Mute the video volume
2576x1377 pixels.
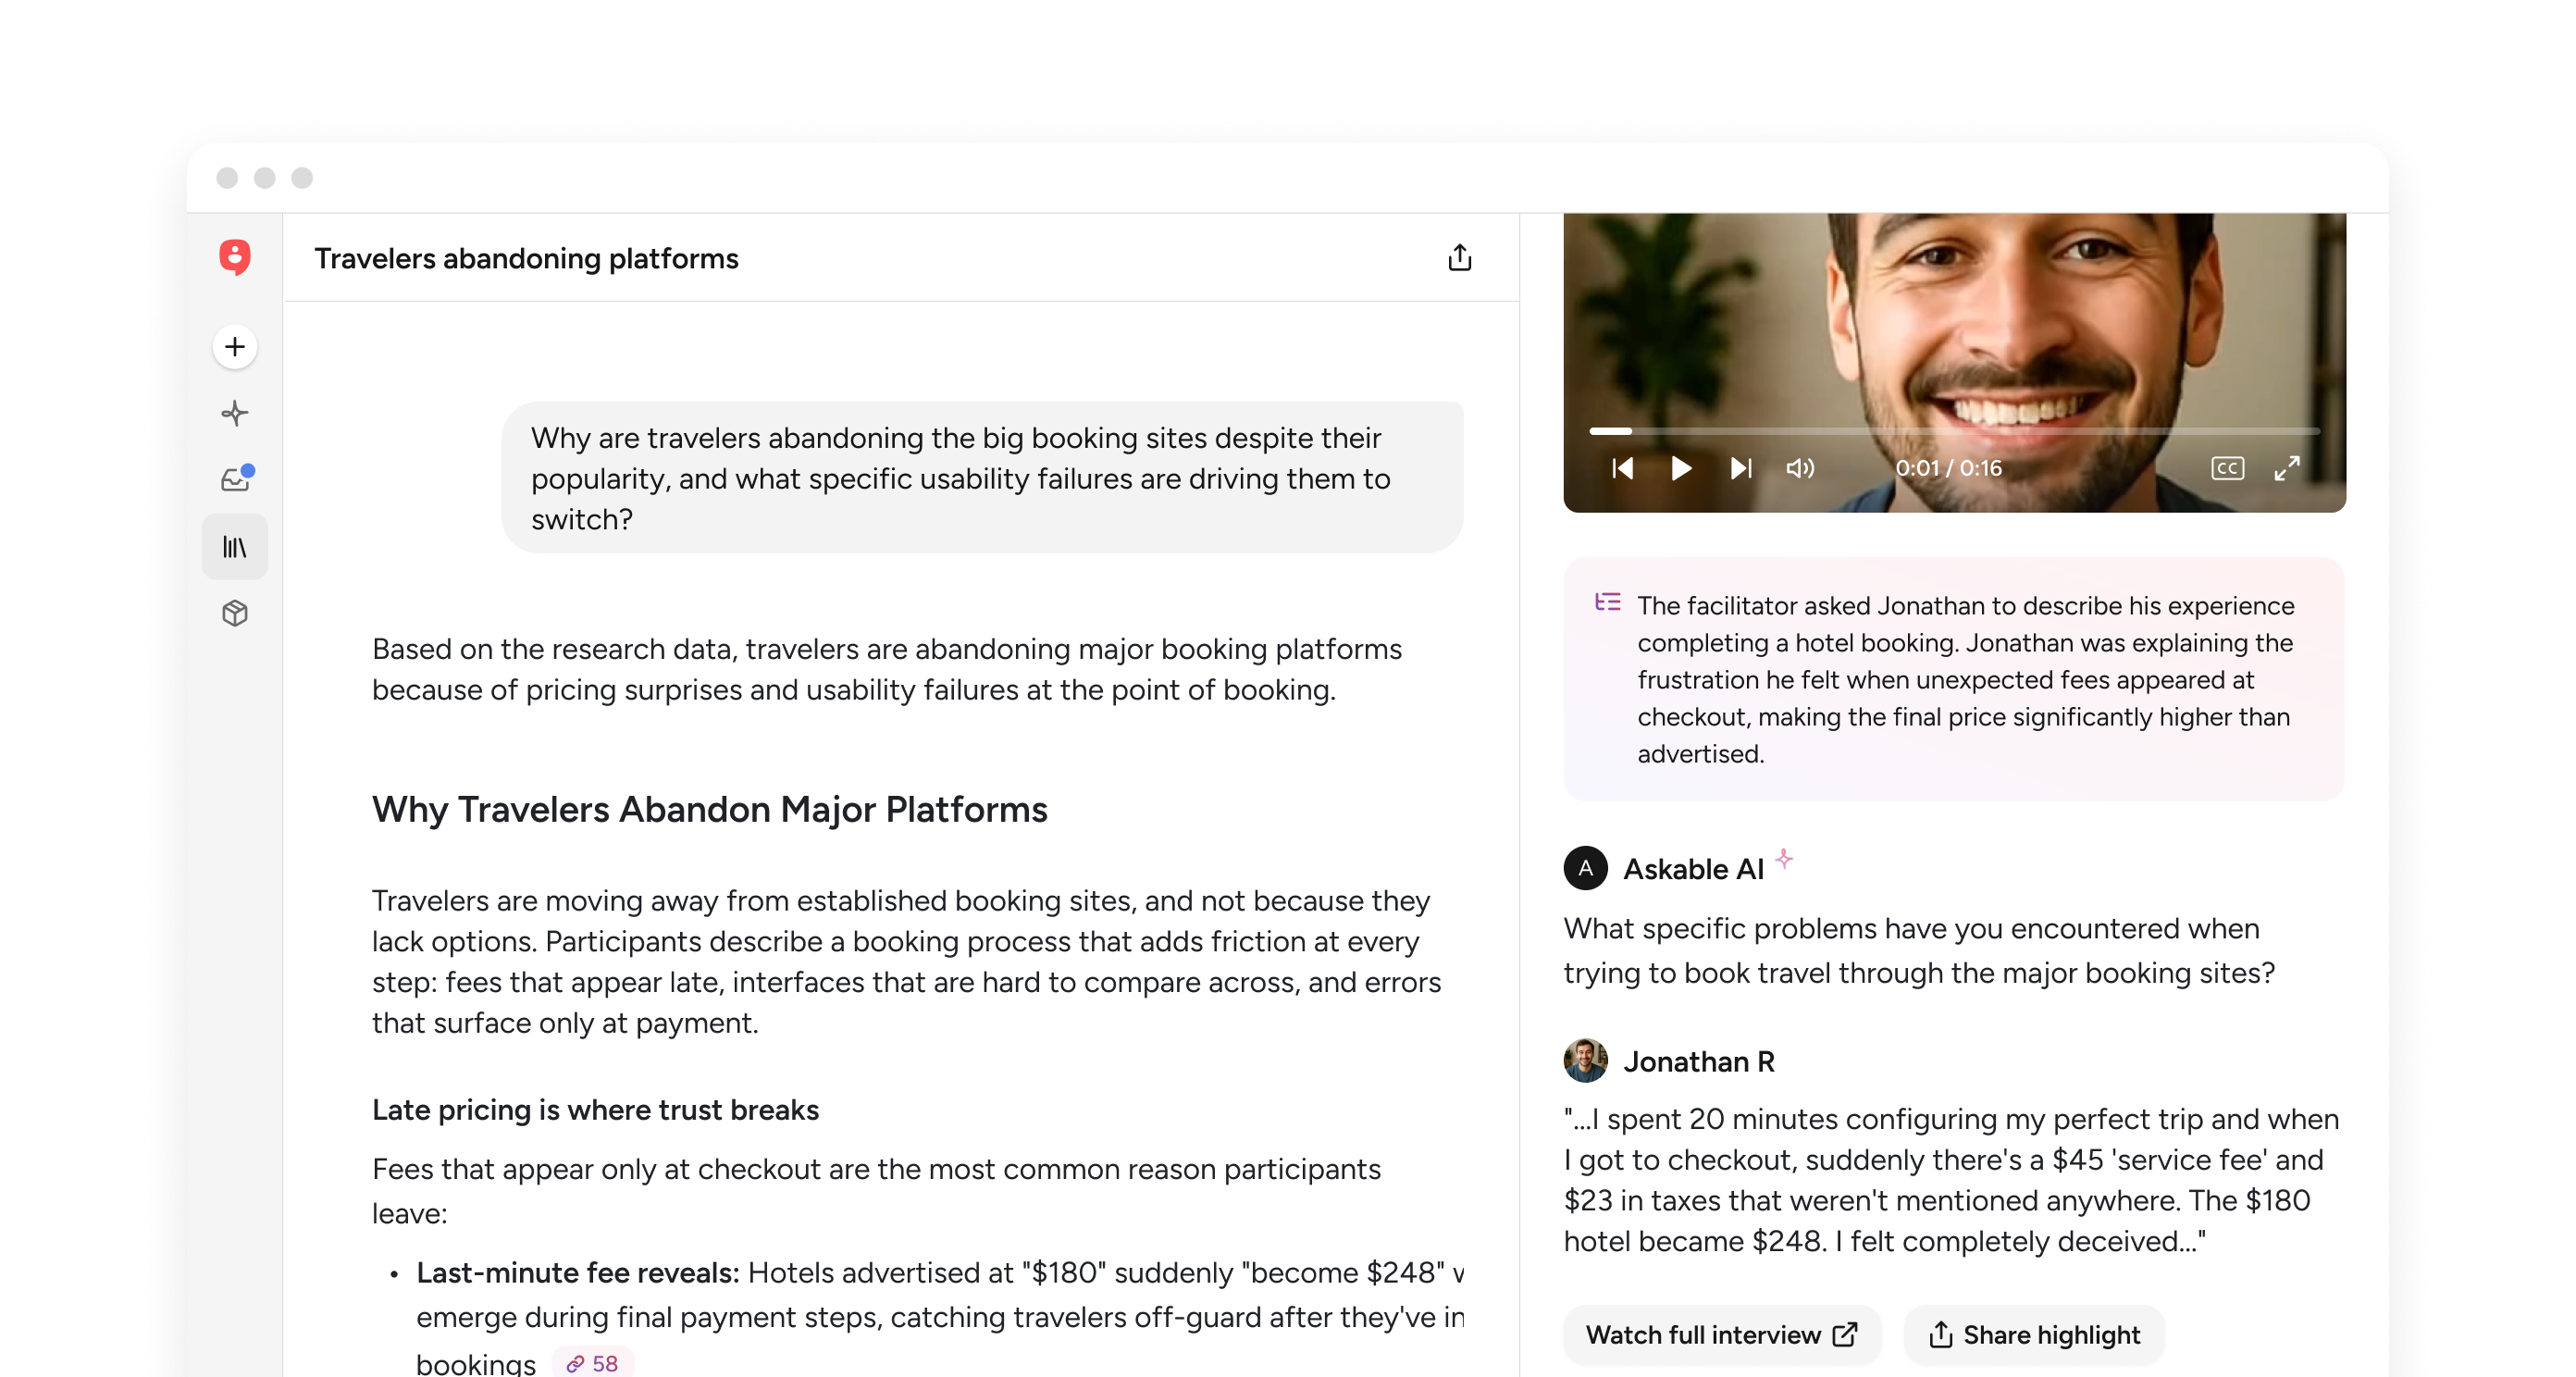pyautogui.click(x=1800, y=468)
